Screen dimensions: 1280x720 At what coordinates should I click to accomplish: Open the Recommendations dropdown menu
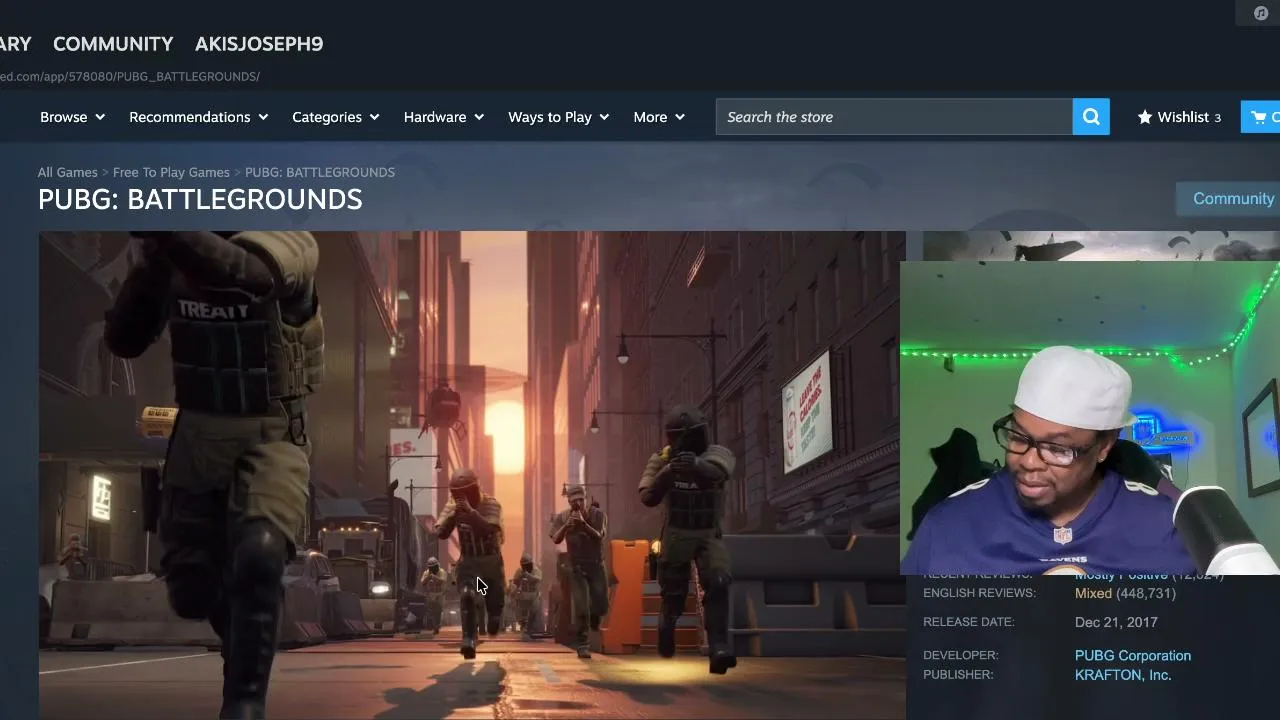tap(199, 117)
